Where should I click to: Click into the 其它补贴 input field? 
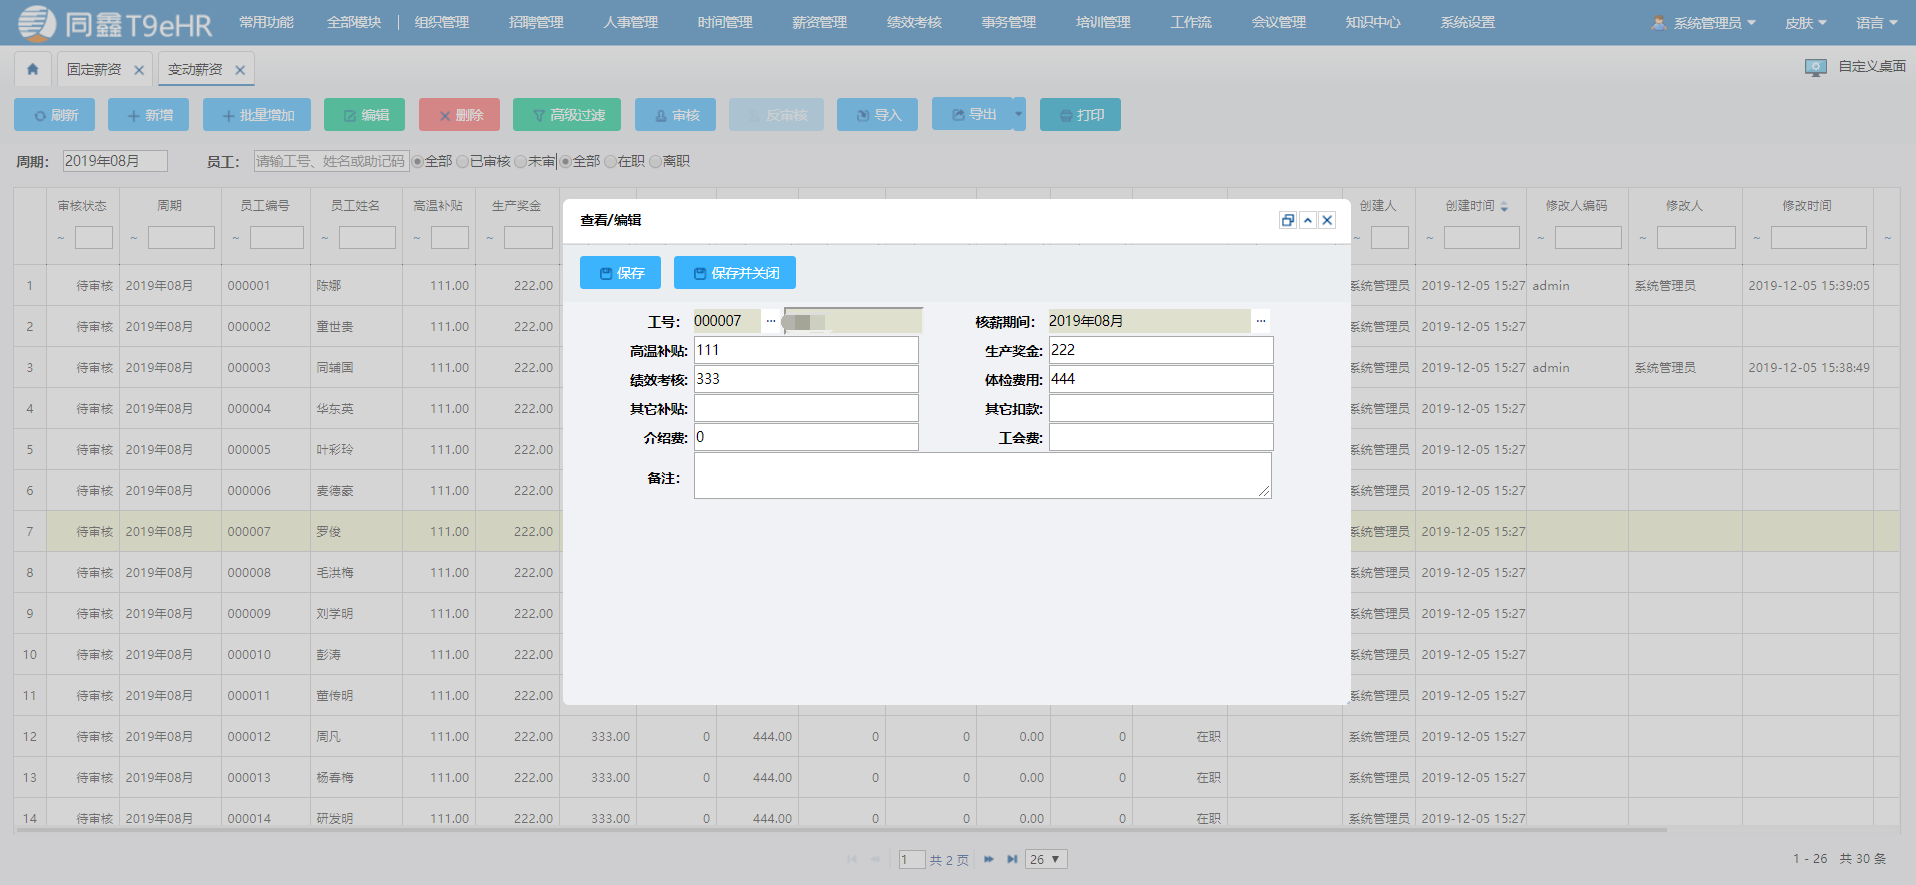(806, 408)
